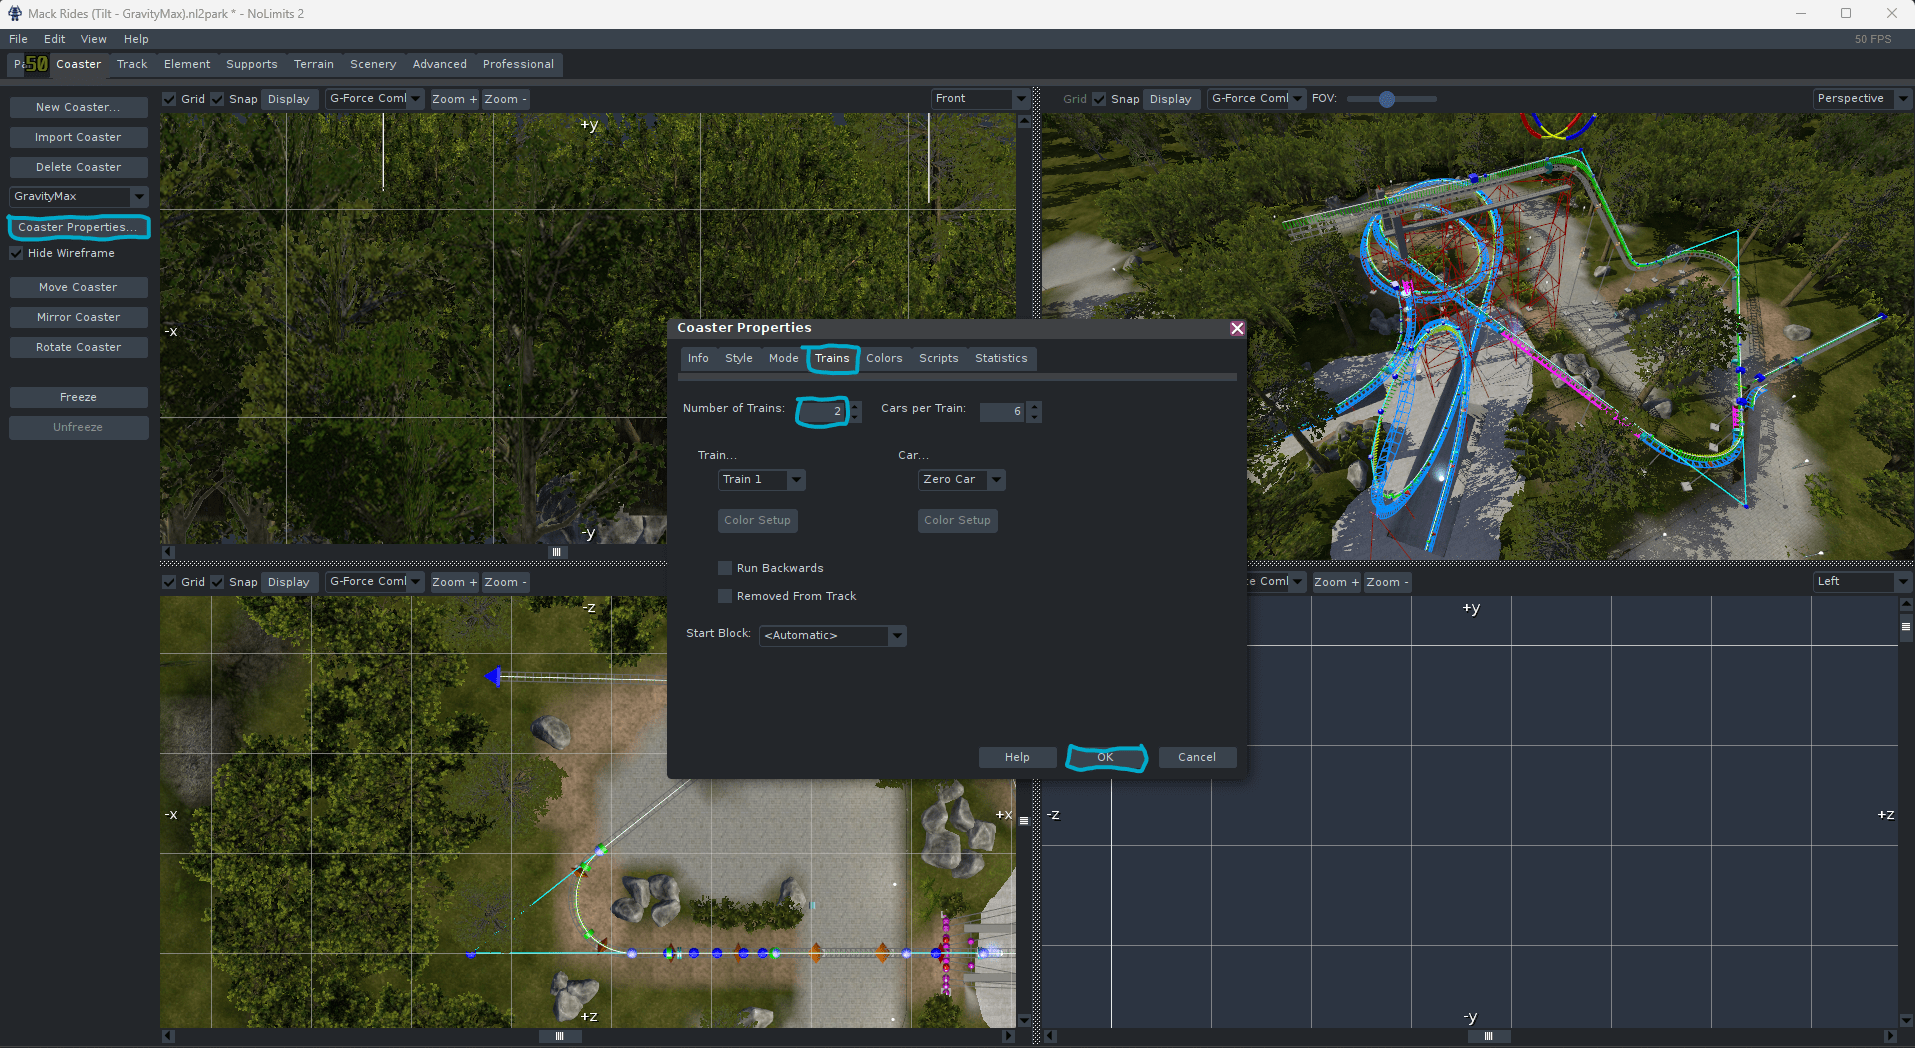The width and height of the screenshot is (1915, 1048).
Task: Switch to the Track editor tab
Action: pos(132,64)
